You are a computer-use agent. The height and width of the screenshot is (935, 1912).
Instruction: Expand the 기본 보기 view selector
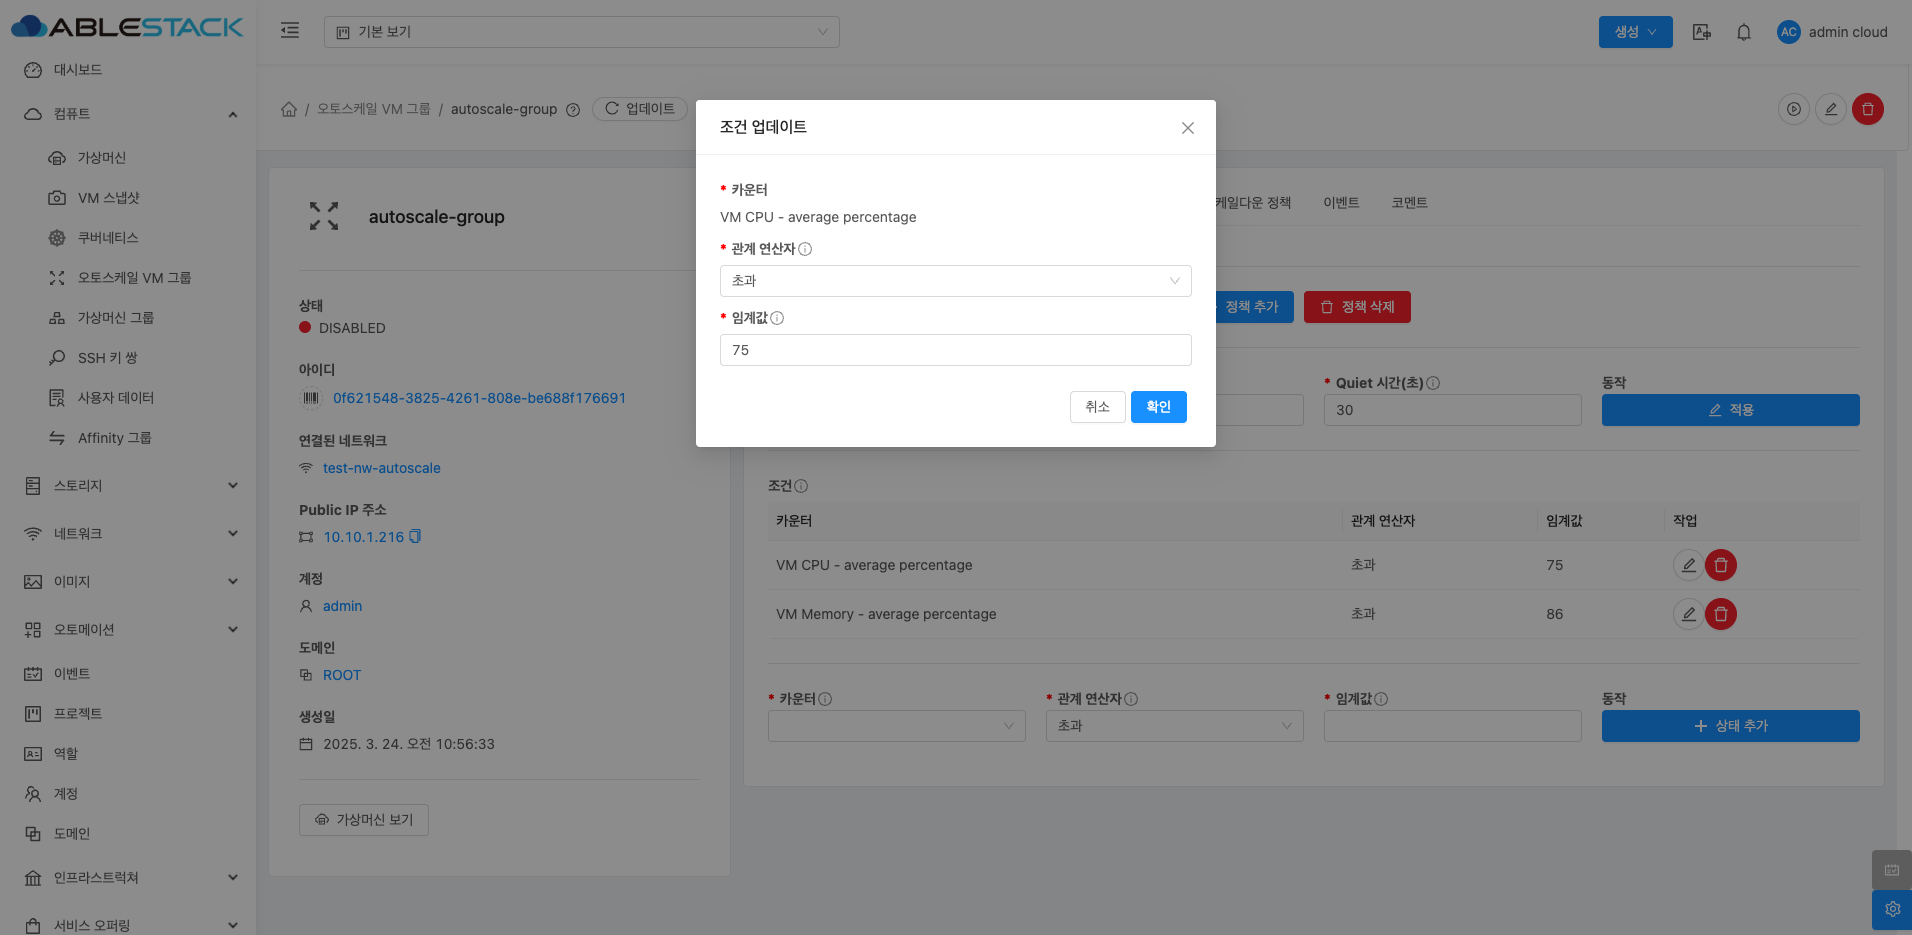[x=581, y=32]
